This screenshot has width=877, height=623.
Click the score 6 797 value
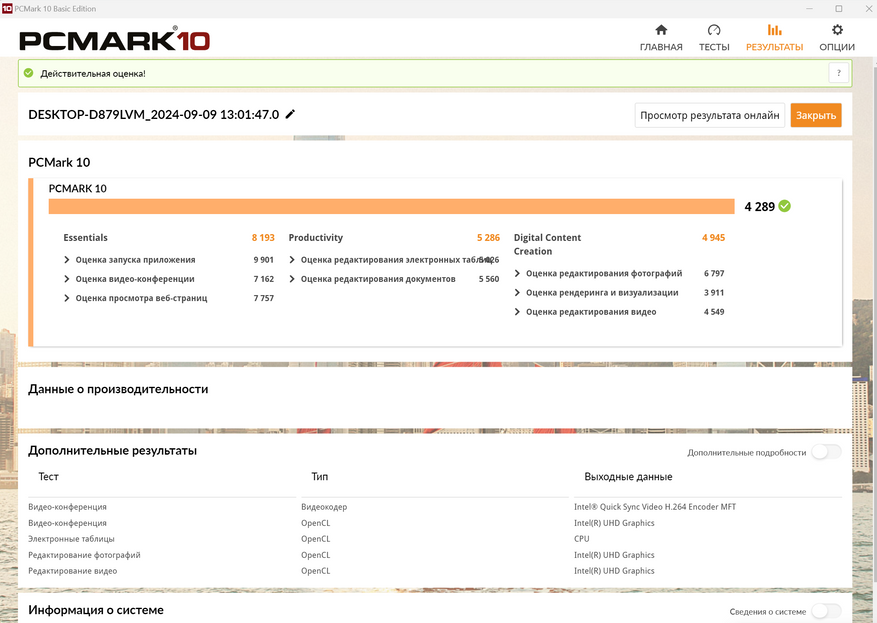point(714,273)
